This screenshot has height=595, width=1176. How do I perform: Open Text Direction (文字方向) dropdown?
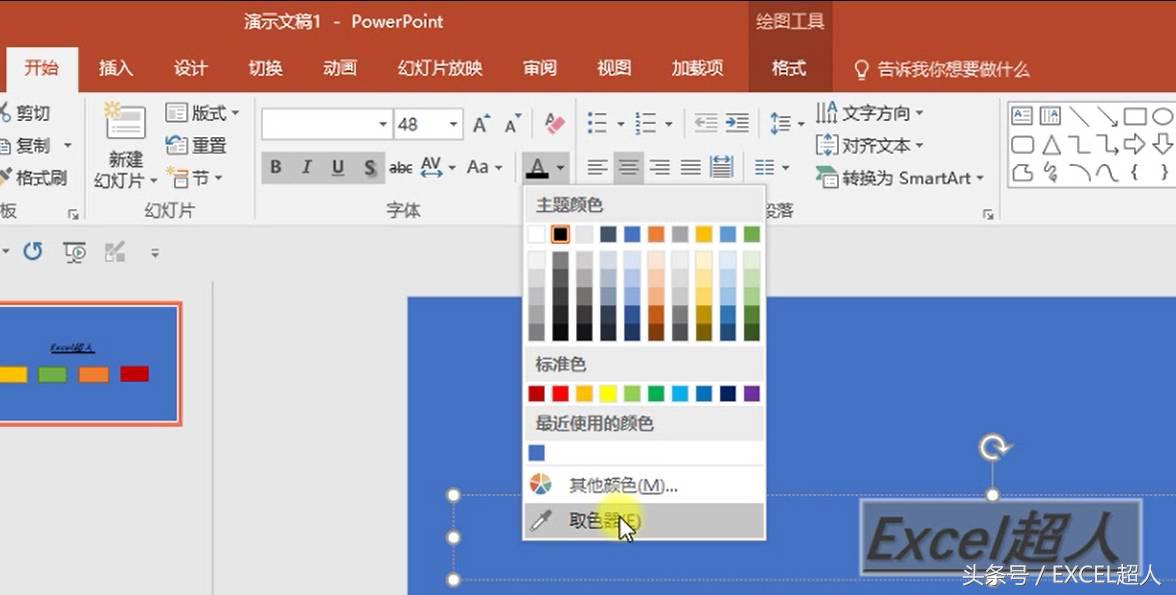(869, 113)
